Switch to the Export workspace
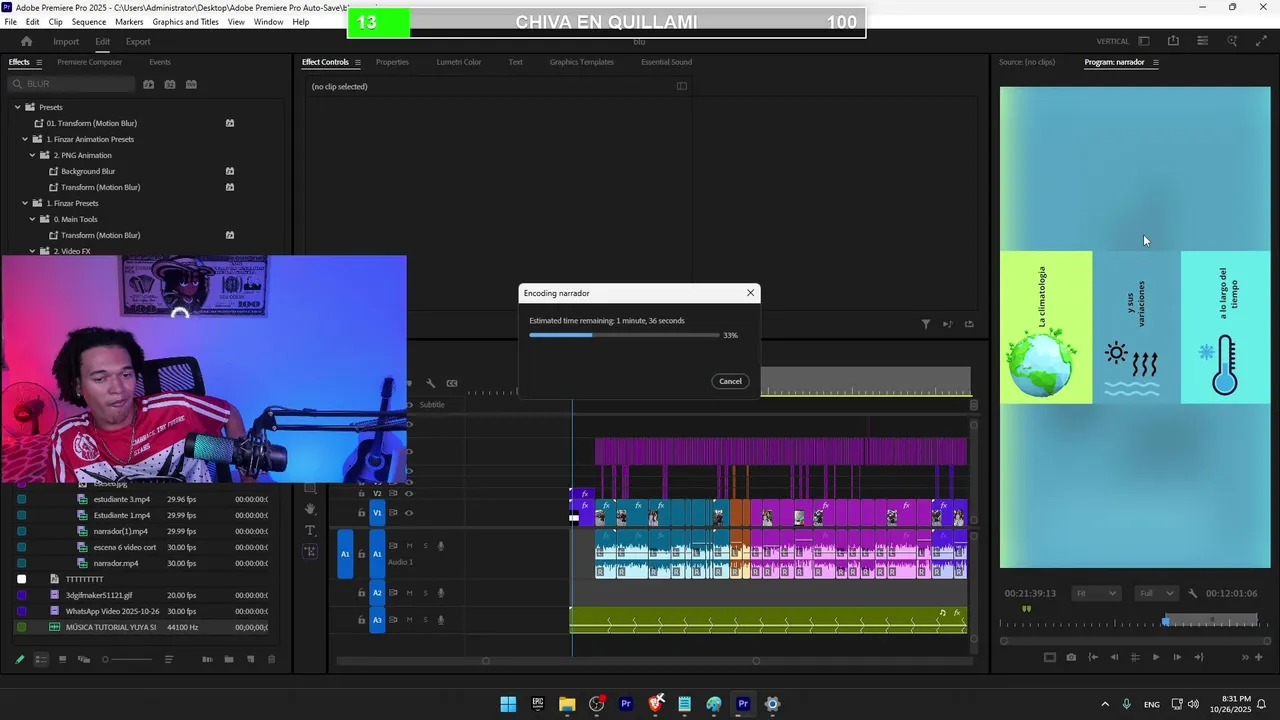This screenshot has width=1280, height=720. click(x=138, y=41)
